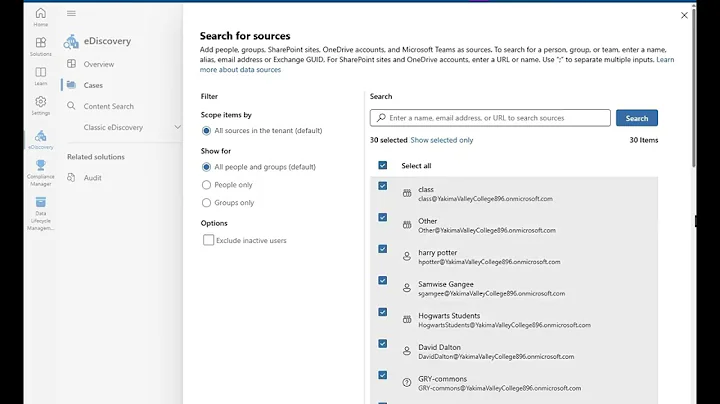Click the person icon beside David Dalton
The width and height of the screenshot is (720, 404).
407,351
